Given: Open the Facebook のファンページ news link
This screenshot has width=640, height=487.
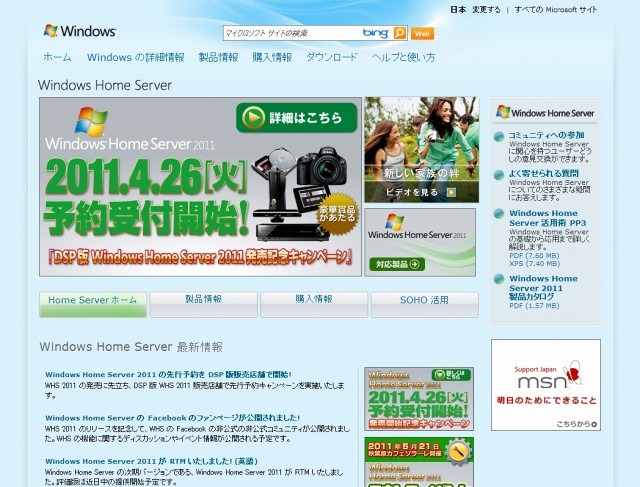Looking at the screenshot, I should click(172, 418).
